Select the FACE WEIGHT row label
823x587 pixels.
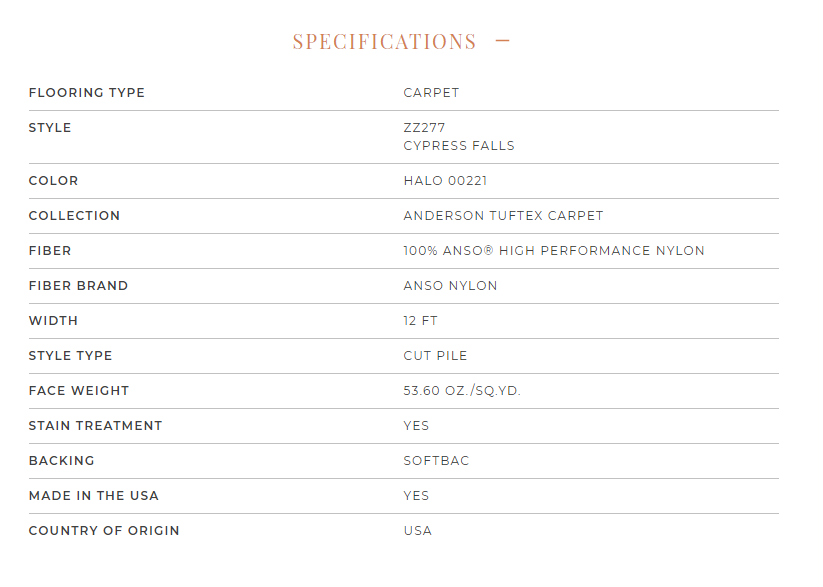(79, 391)
